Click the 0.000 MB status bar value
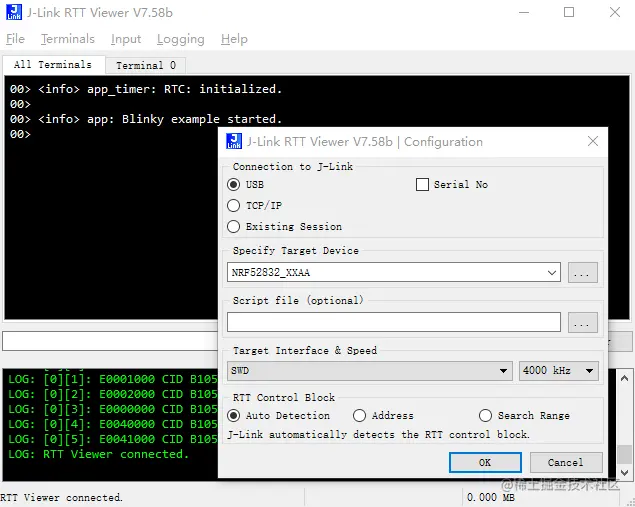 491,498
